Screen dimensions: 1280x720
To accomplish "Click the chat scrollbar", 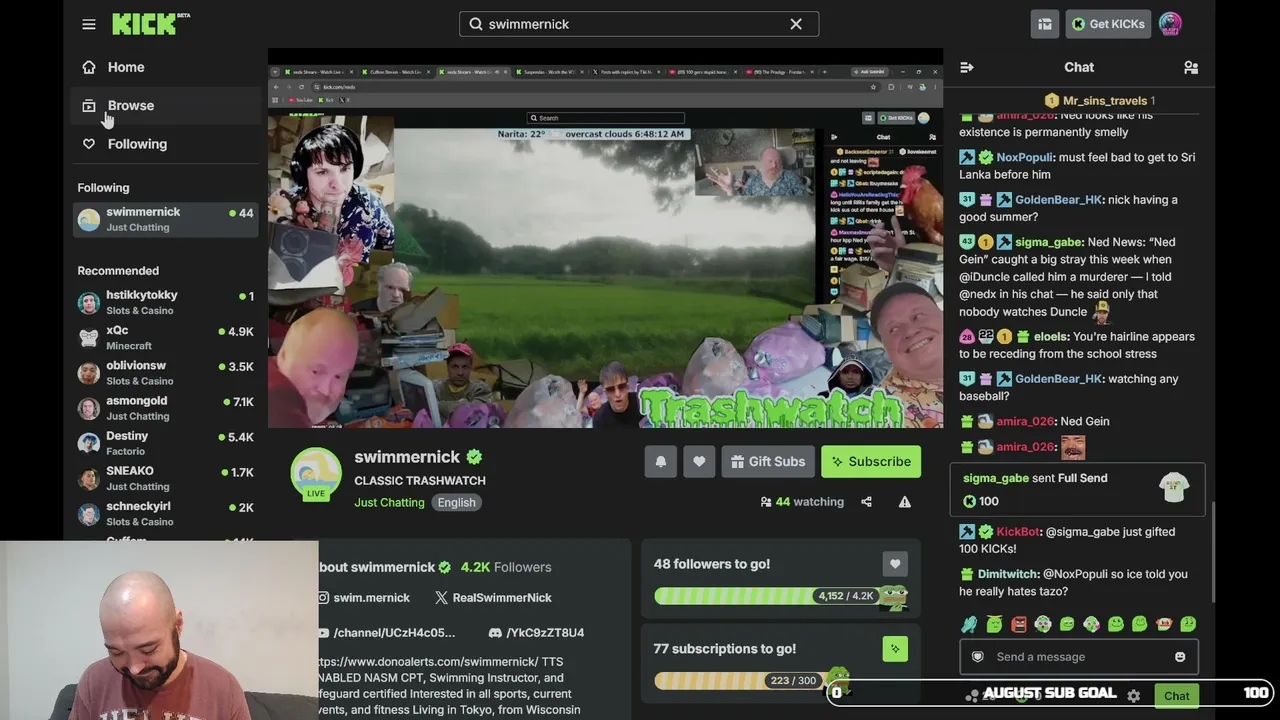I will coord(1212,551).
